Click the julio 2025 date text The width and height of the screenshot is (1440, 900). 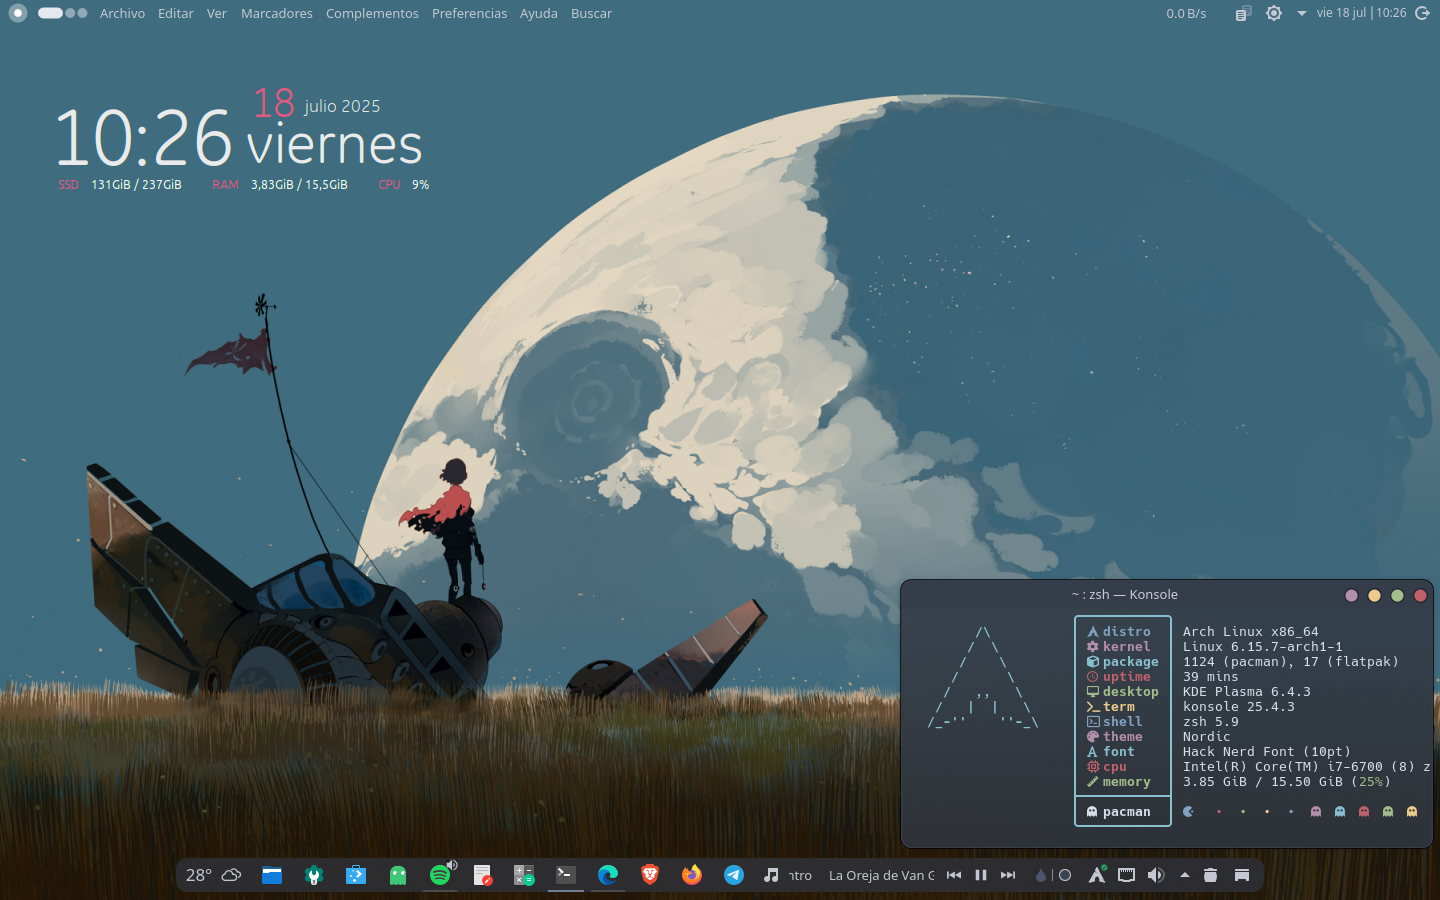(x=342, y=106)
